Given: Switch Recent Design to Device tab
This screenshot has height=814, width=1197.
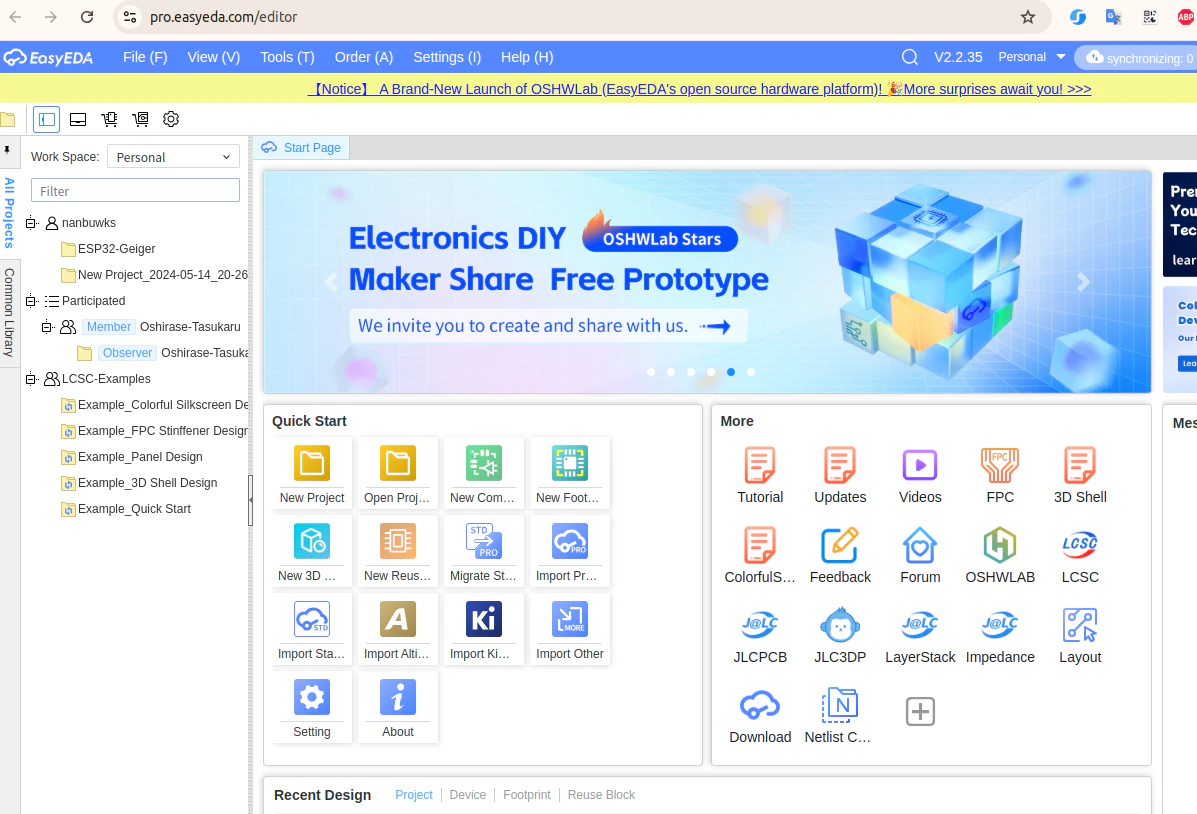Looking at the screenshot, I should (x=467, y=795).
